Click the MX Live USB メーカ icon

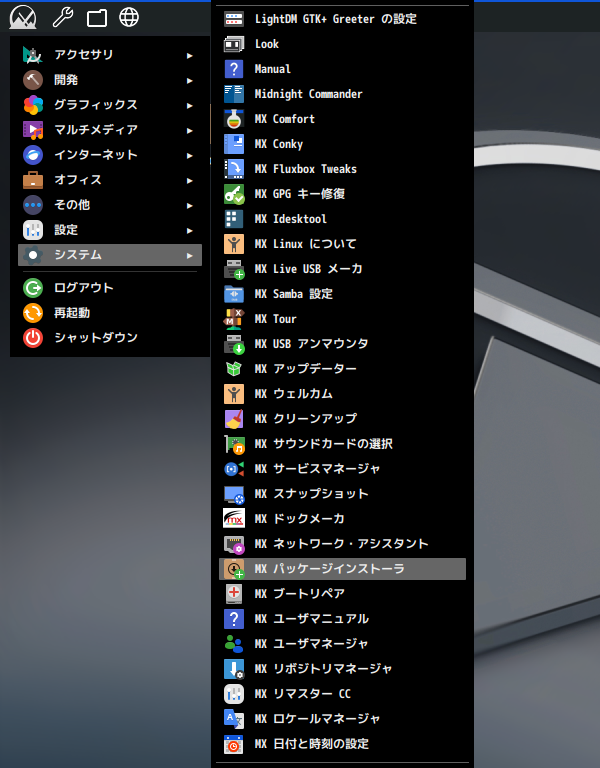(234, 269)
